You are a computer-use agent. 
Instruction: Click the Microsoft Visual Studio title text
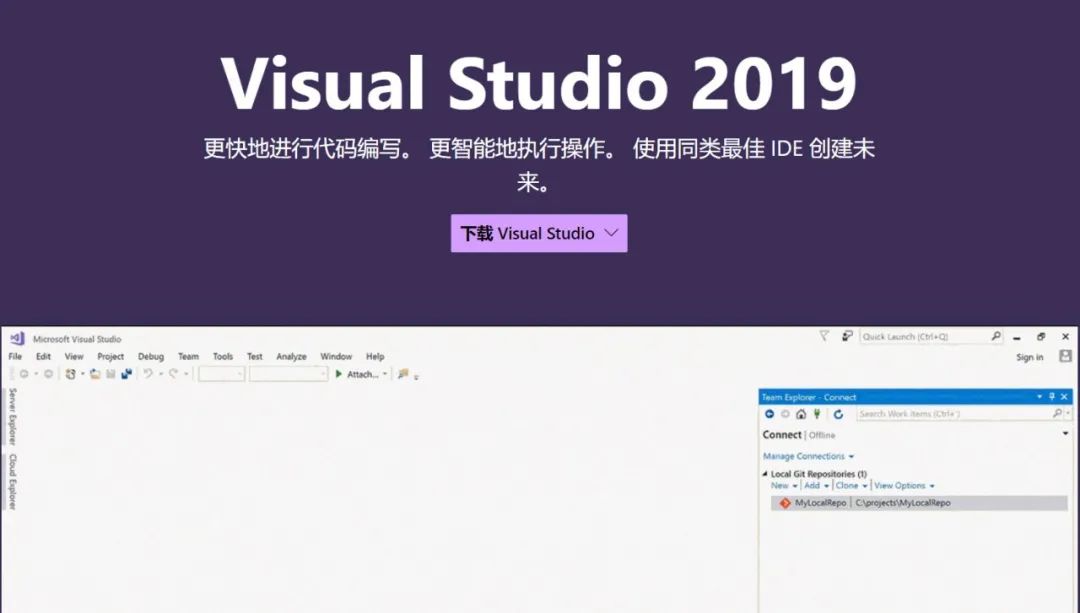pos(77,339)
